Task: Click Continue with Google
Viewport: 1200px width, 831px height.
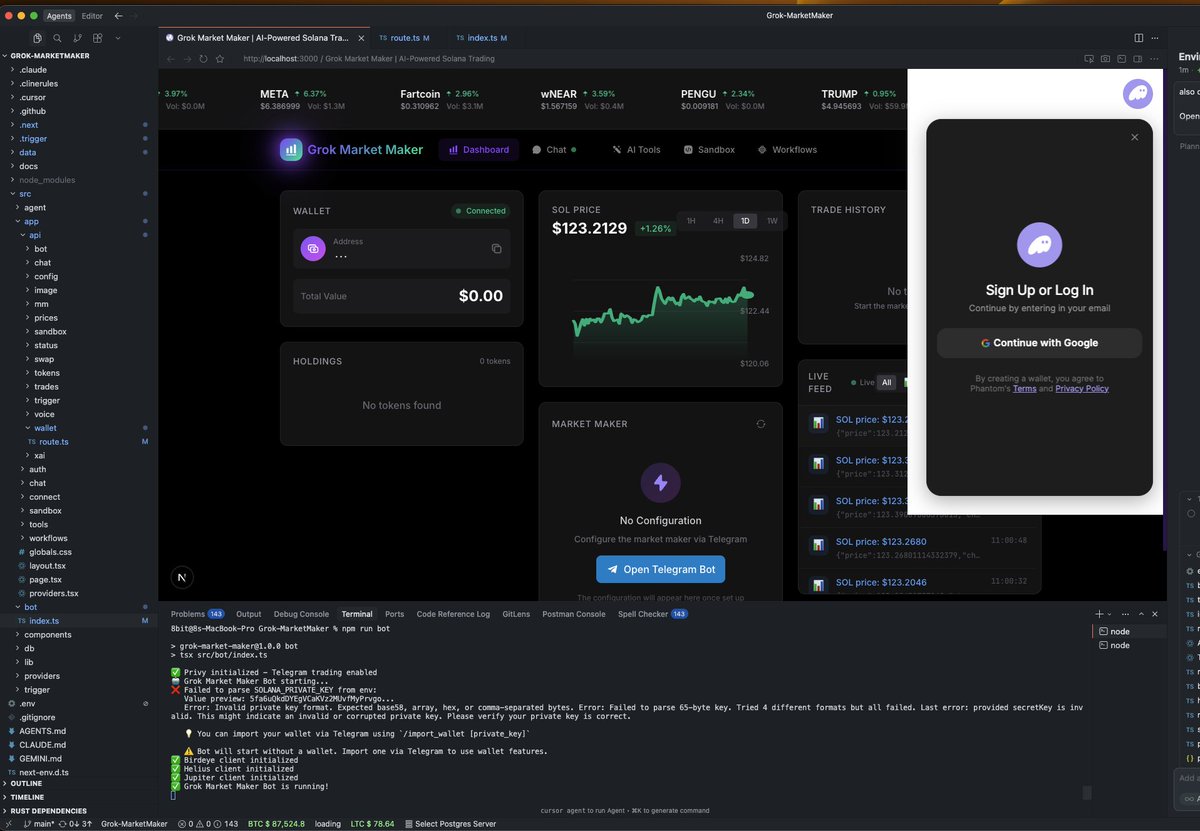Action: 1039,343
